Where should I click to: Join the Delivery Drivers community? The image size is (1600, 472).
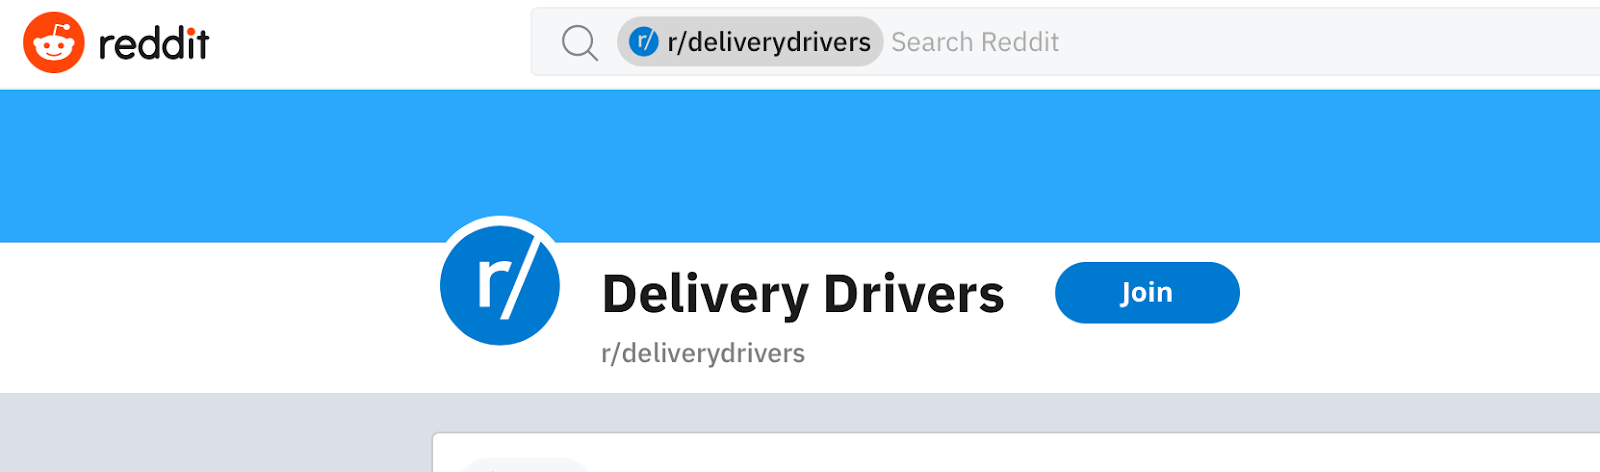[1147, 293]
